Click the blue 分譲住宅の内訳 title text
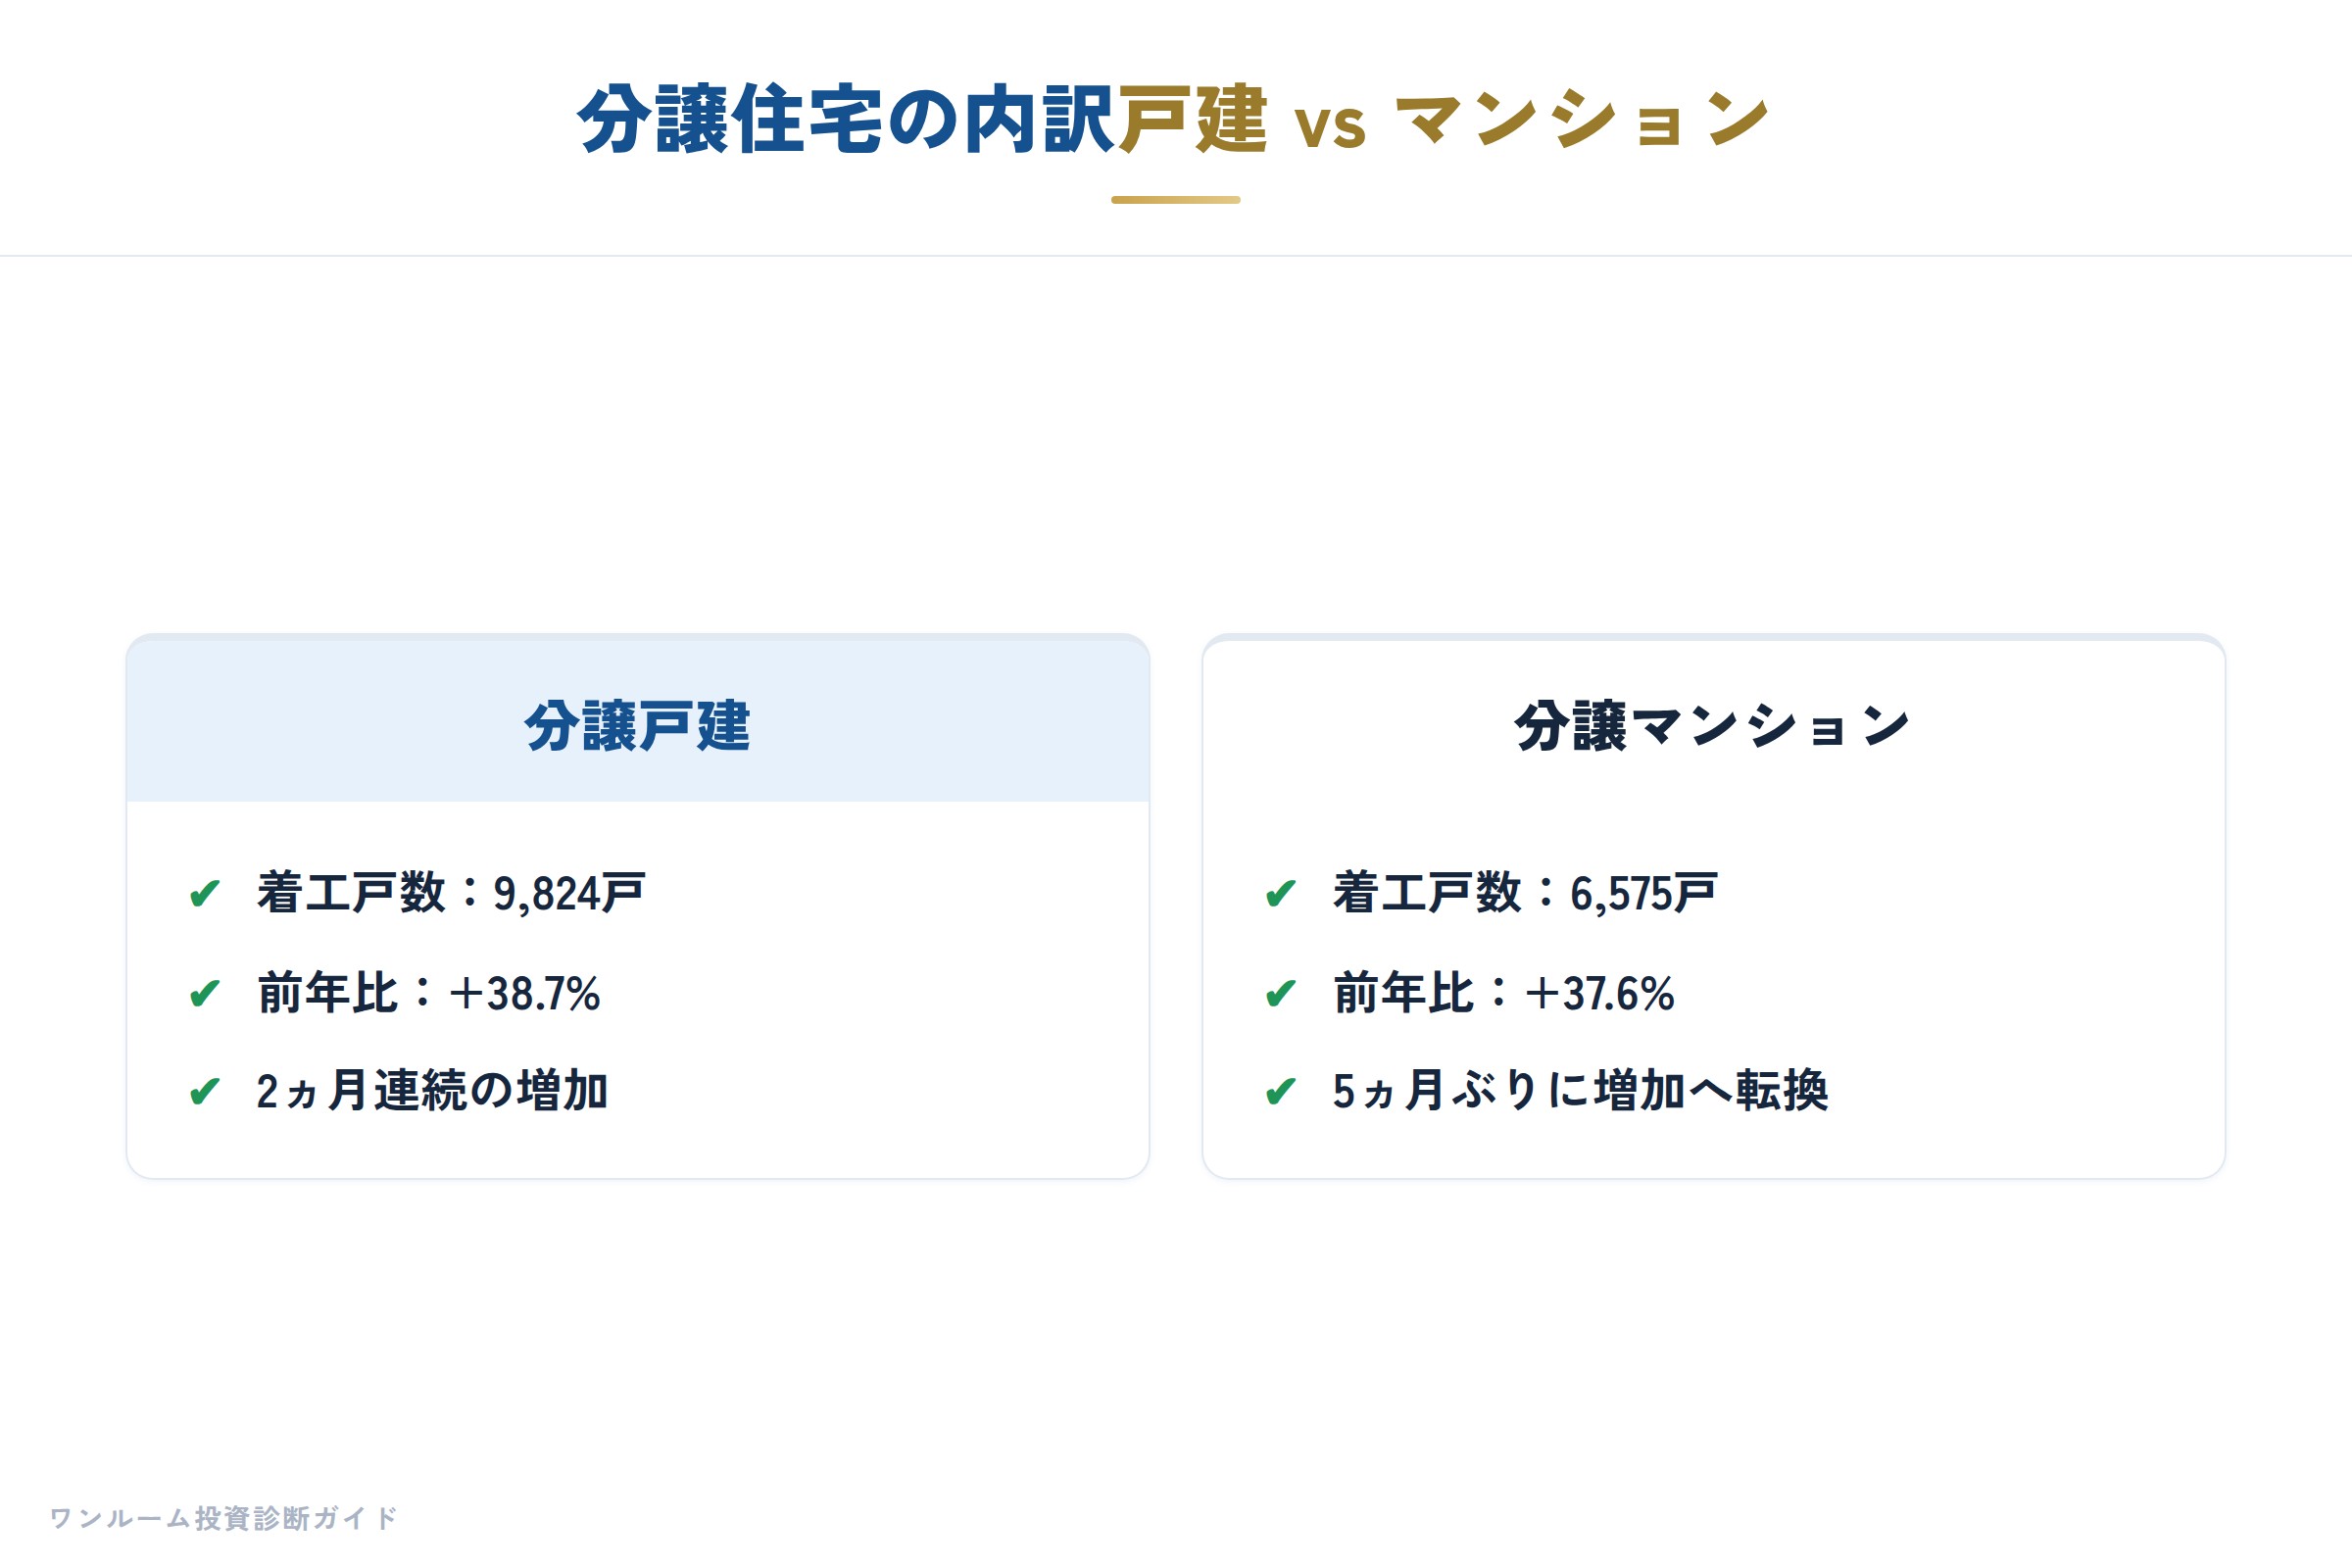Viewport: 2352px width, 1568px height. tap(846, 120)
